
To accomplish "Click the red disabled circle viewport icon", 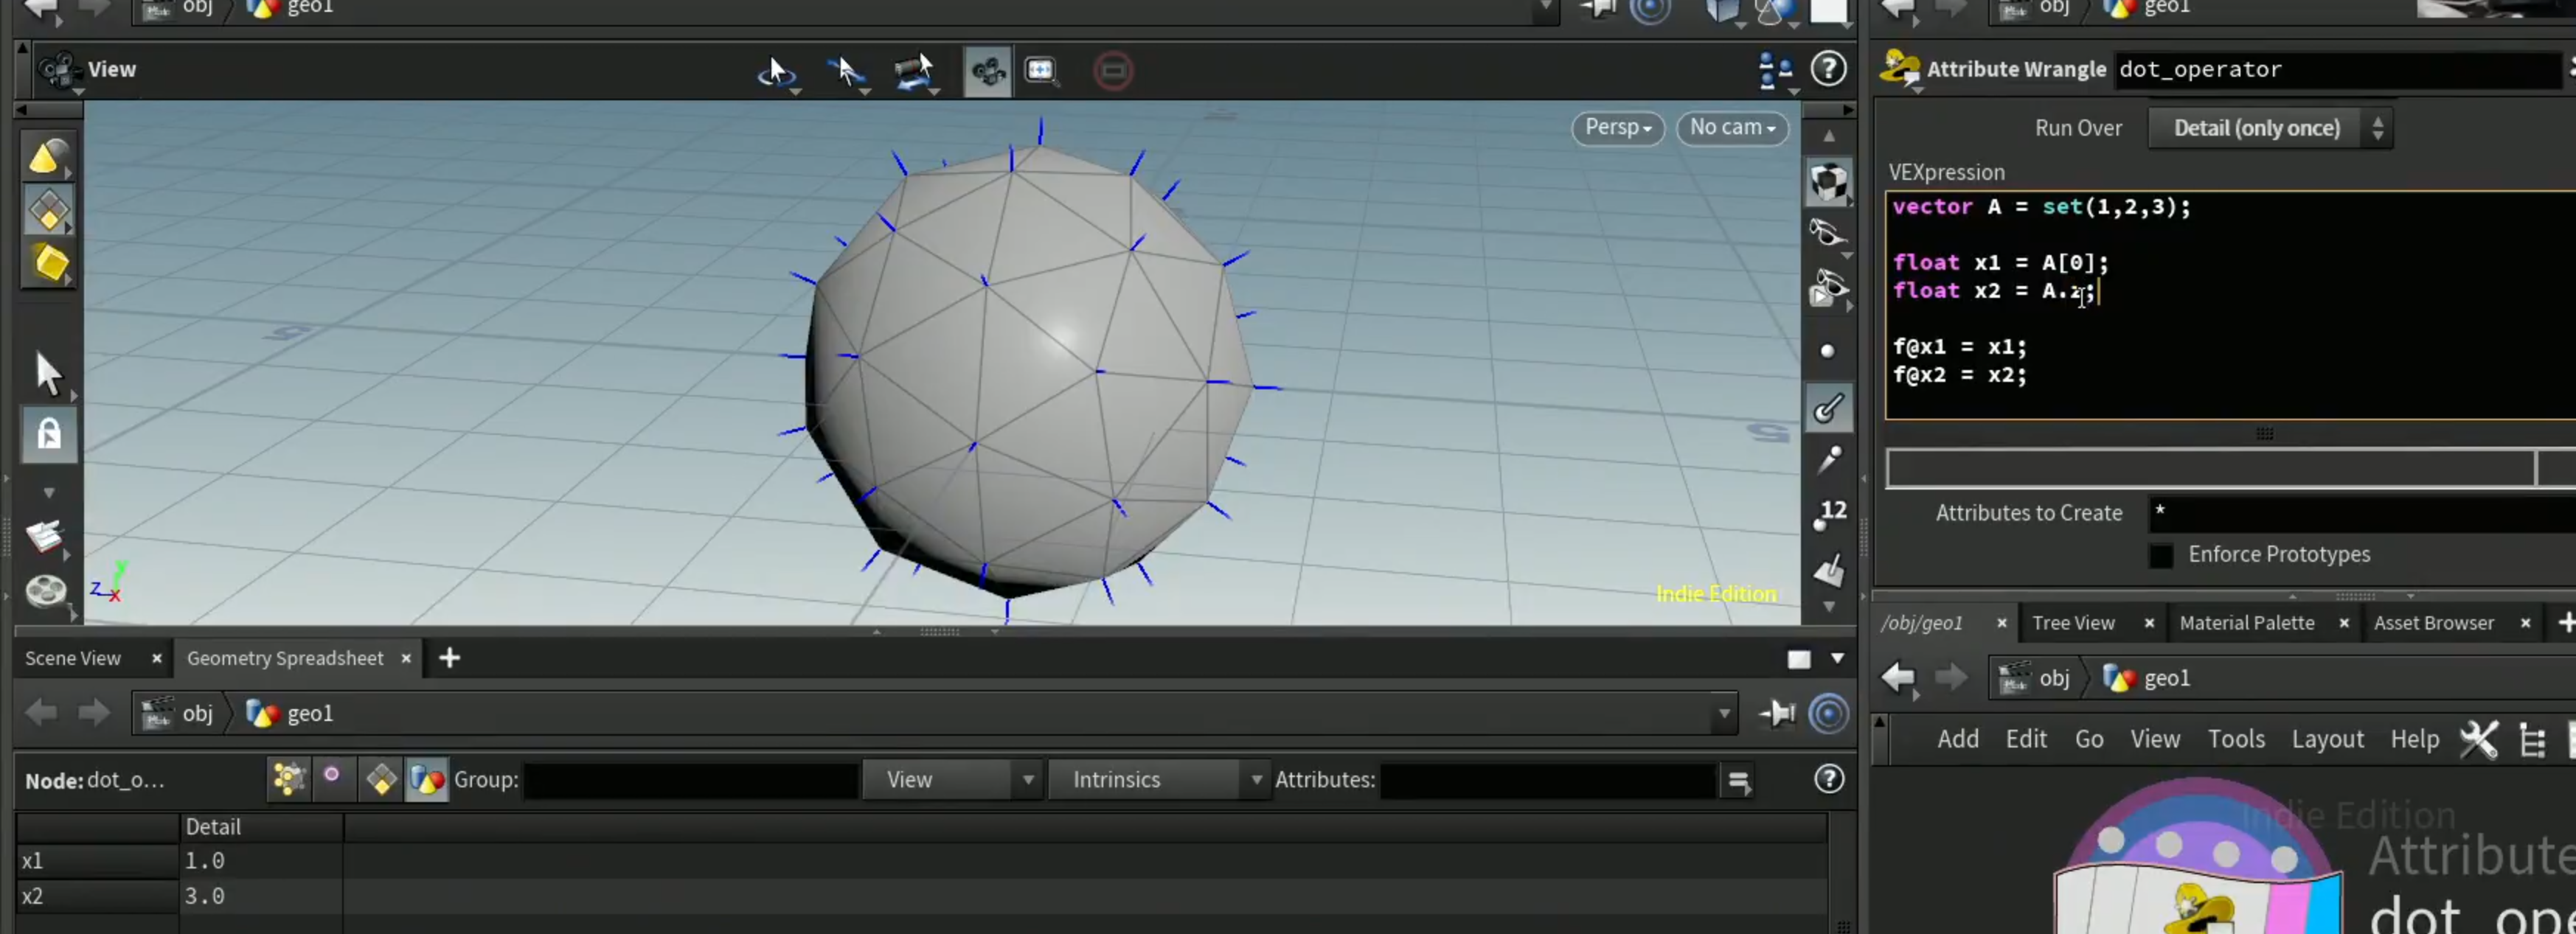I will coord(1112,70).
